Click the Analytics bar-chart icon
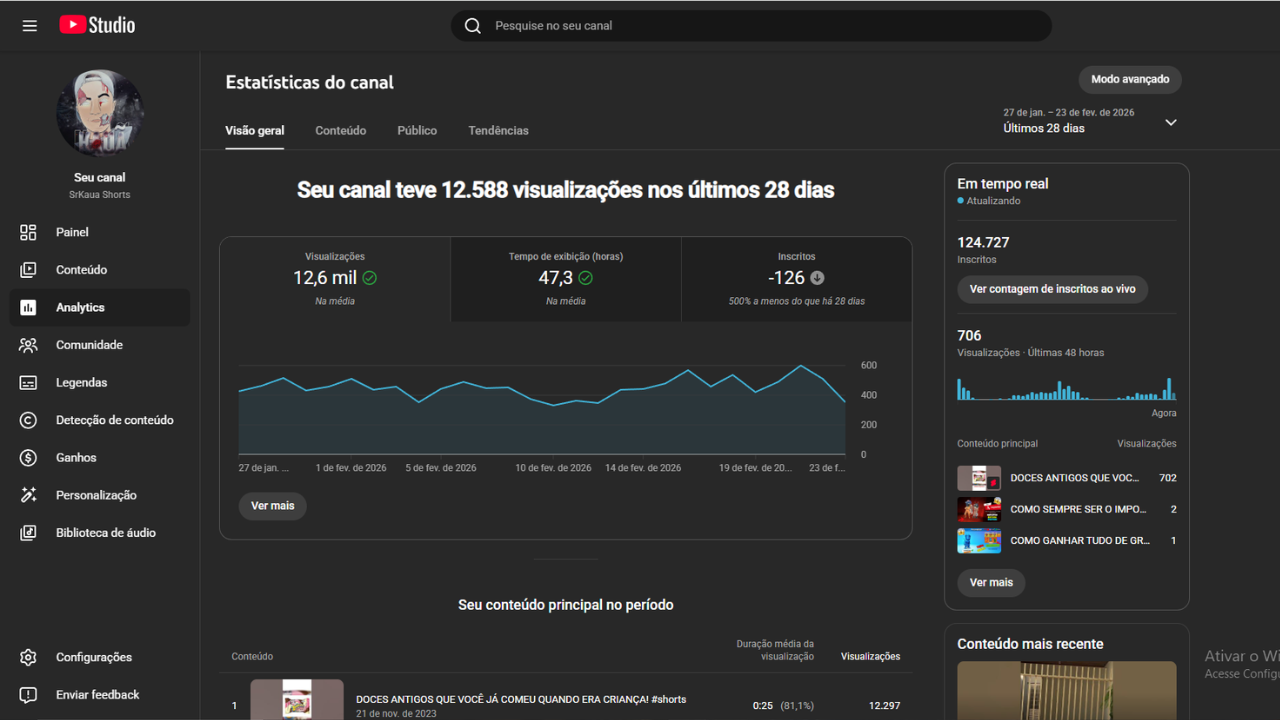This screenshot has width=1280, height=720. (28, 308)
